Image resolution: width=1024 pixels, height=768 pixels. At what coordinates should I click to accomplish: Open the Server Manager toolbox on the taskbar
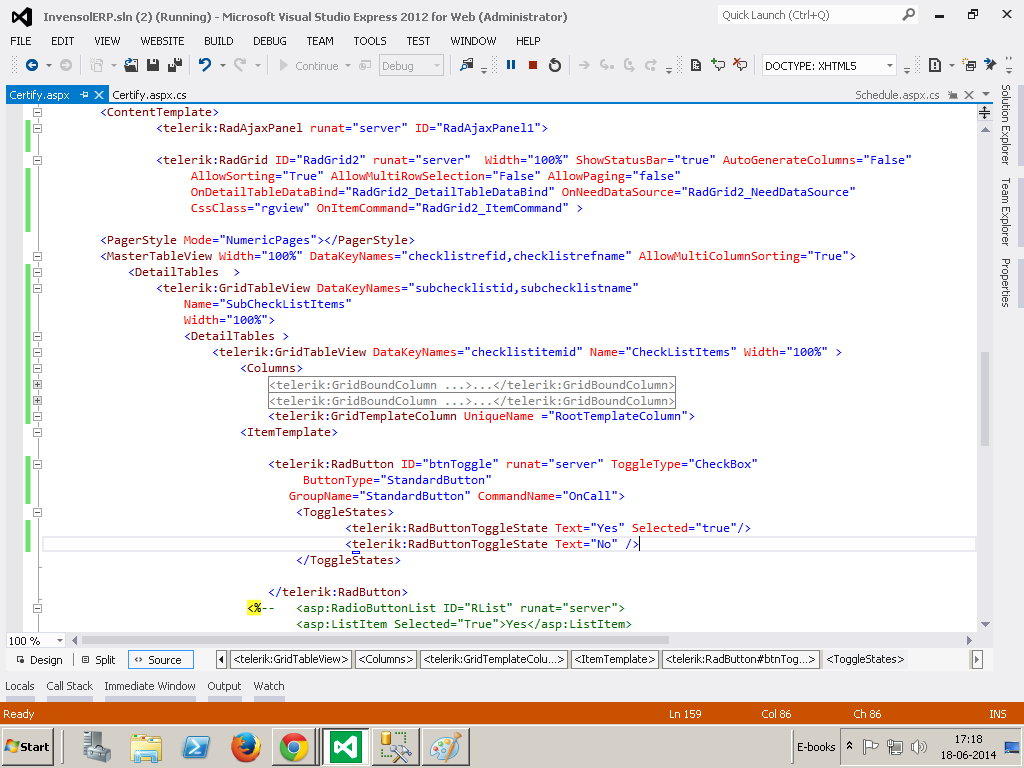pyautogui.click(x=97, y=747)
